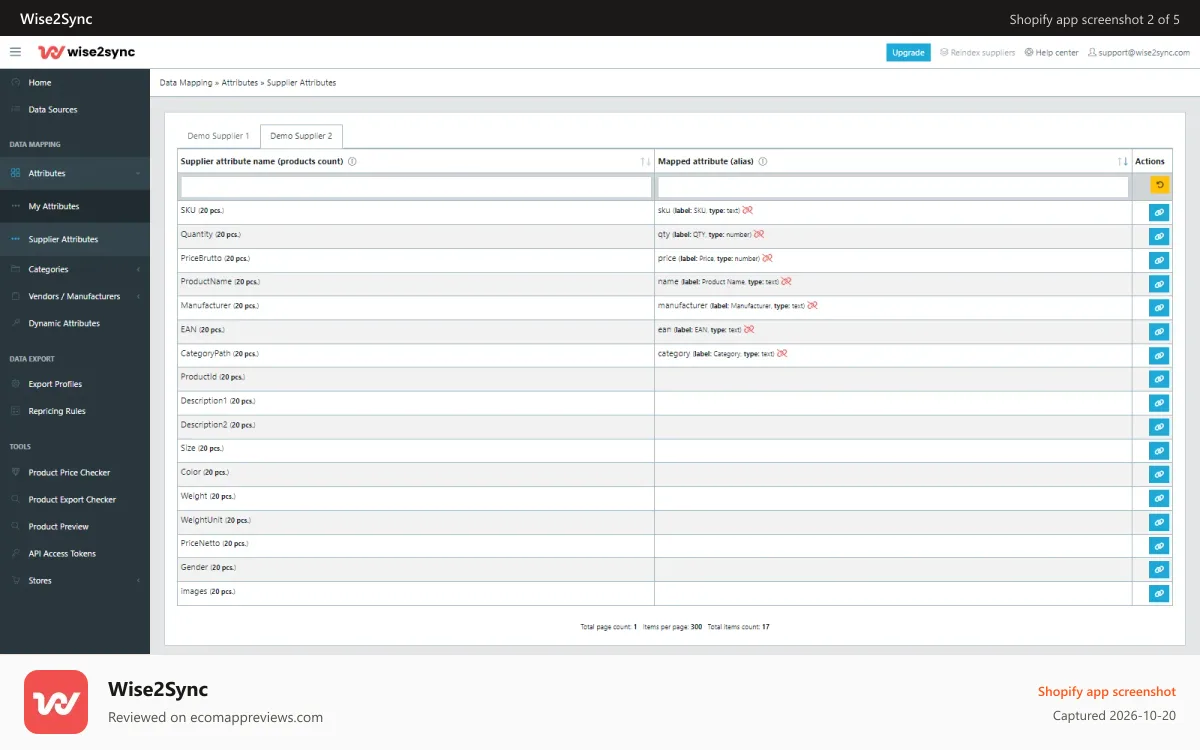This screenshot has height=750, width=1200.
Task: Unlink the manufacturer mapped attribute
Action: (x=812, y=306)
